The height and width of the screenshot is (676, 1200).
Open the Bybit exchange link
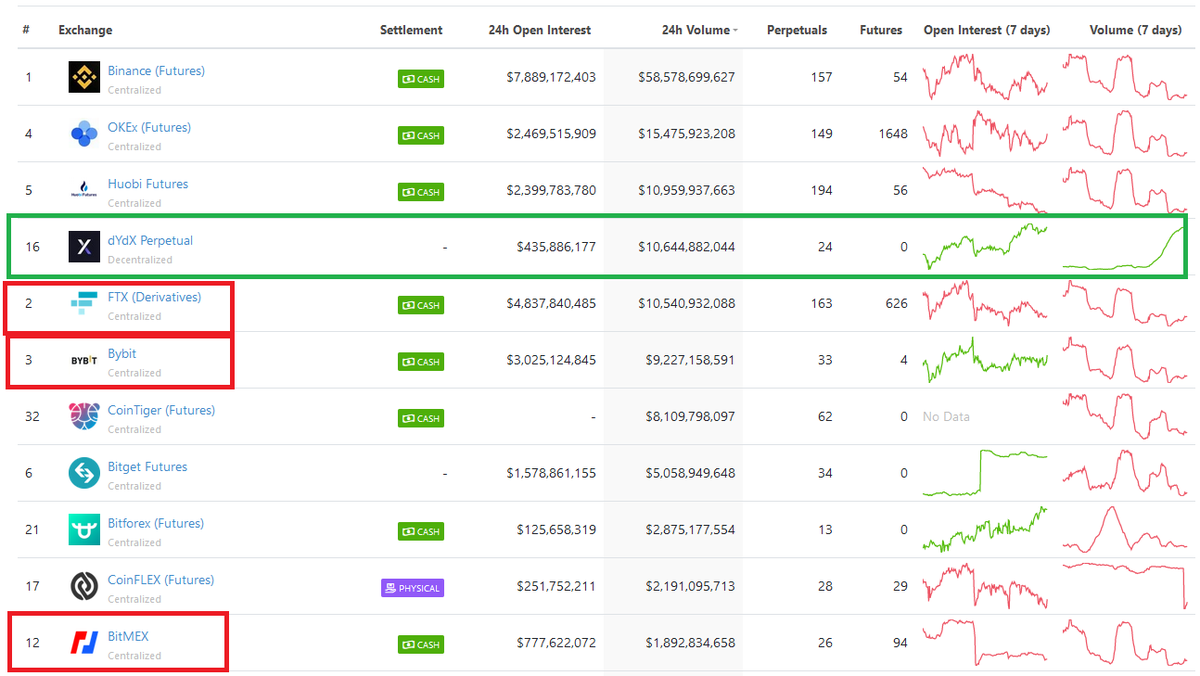click(x=122, y=354)
